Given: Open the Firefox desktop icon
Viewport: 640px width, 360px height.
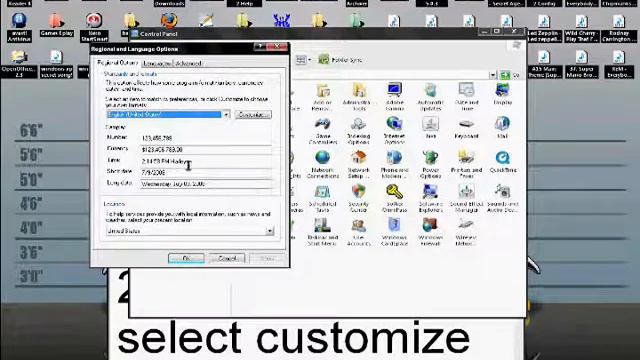Looking at the screenshot, I should pyautogui.click(x=169, y=20).
